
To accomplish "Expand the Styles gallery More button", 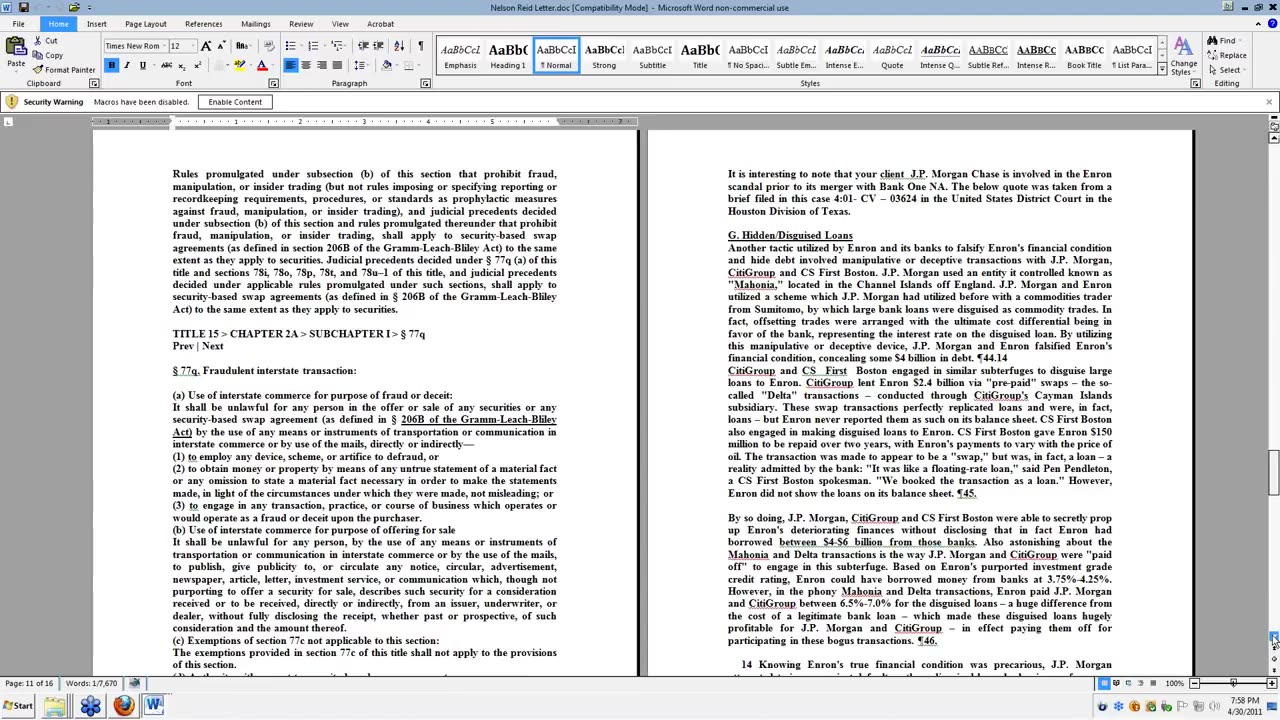I will (x=1162, y=69).
